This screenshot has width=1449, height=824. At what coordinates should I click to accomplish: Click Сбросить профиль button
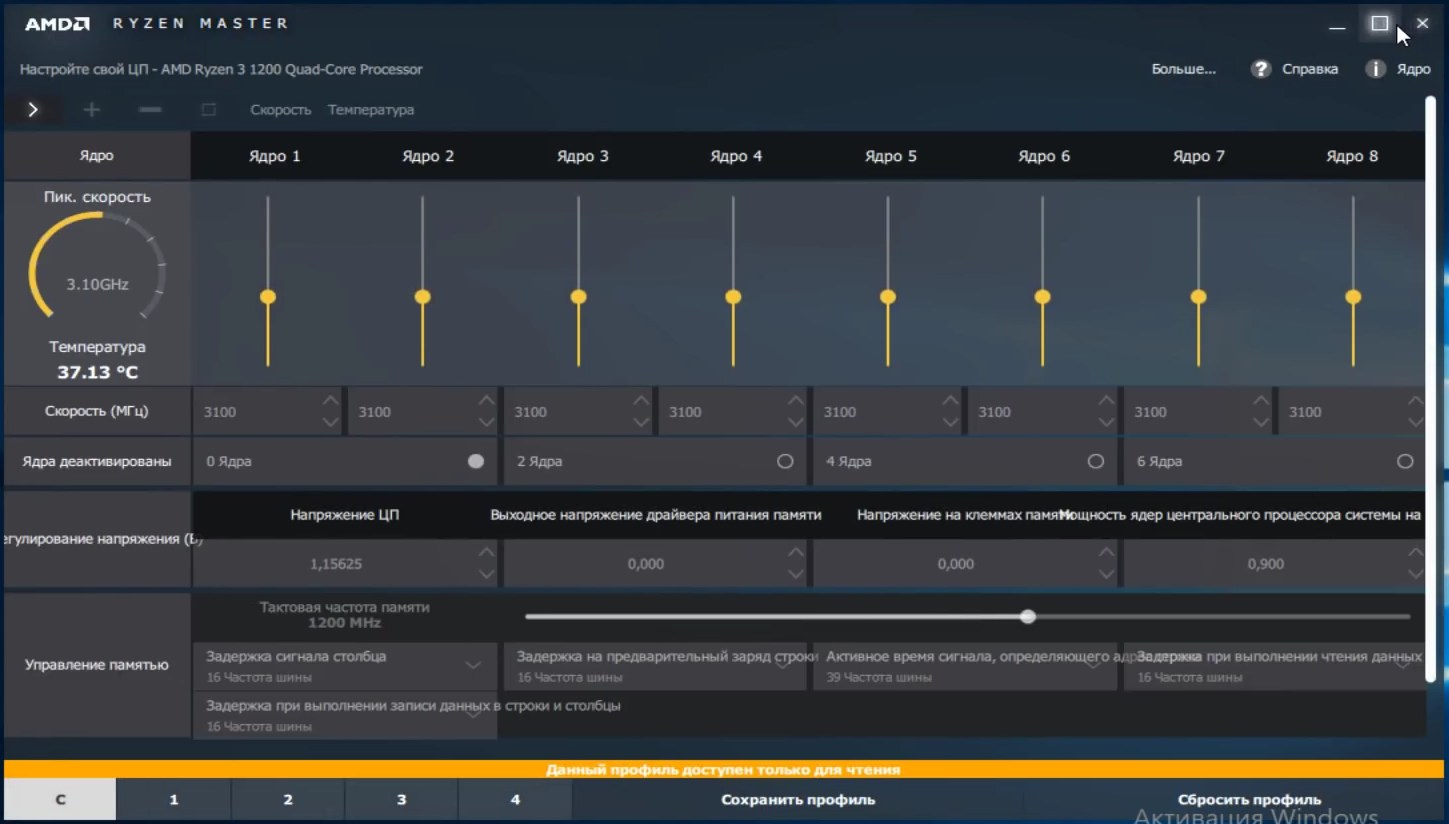click(1249, 799)
